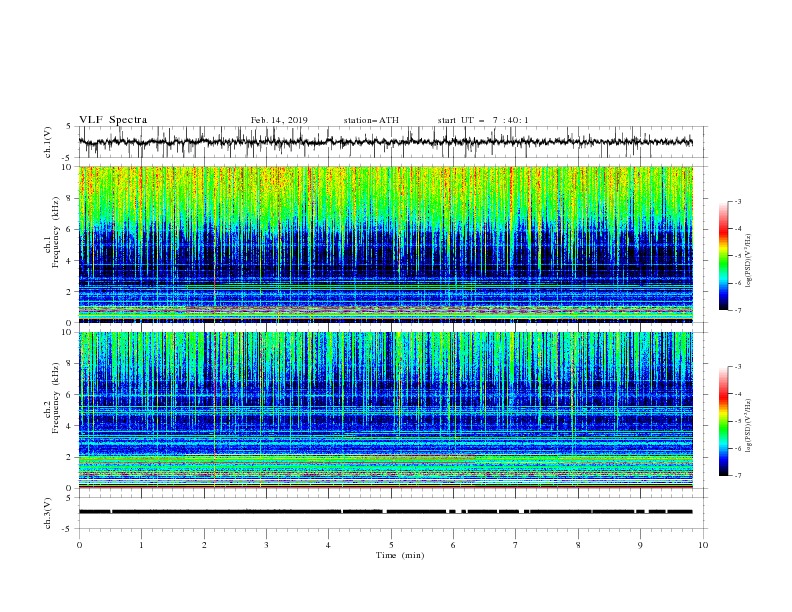Click time axis tick label "7"

(x=516, y=545)
